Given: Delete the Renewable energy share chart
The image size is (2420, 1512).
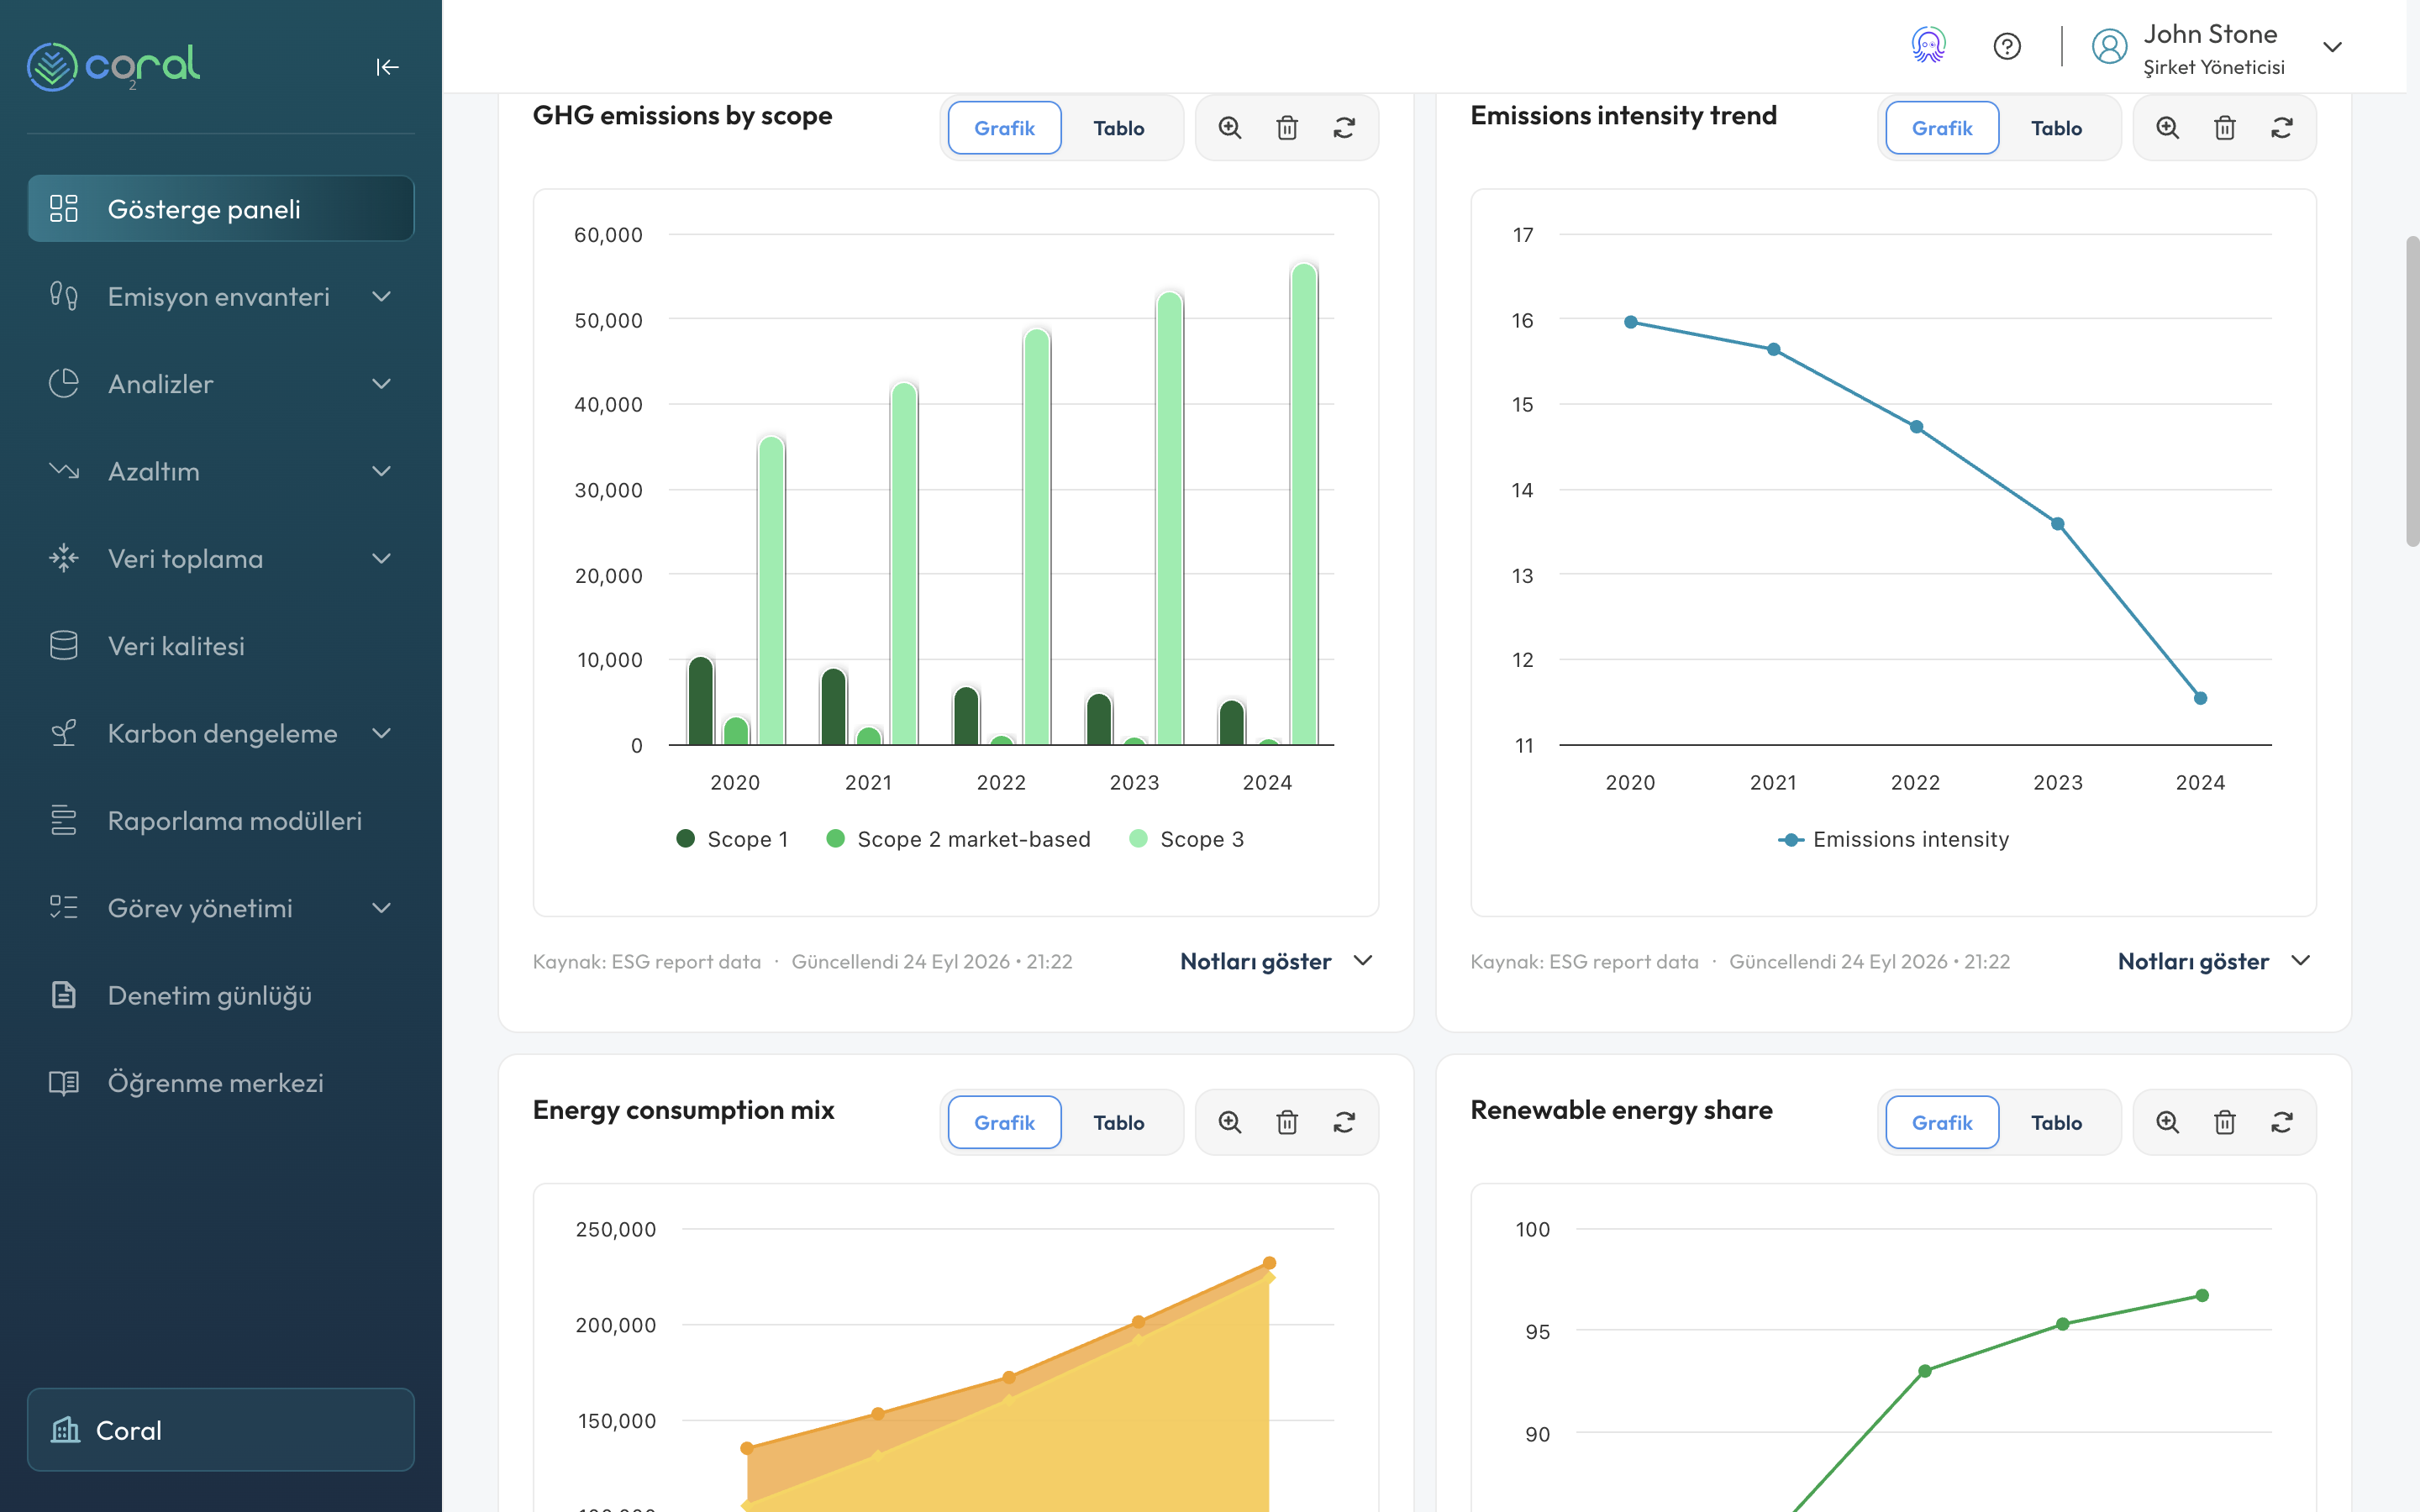Looking at the screenshot, I should tap(2224, 1122).
